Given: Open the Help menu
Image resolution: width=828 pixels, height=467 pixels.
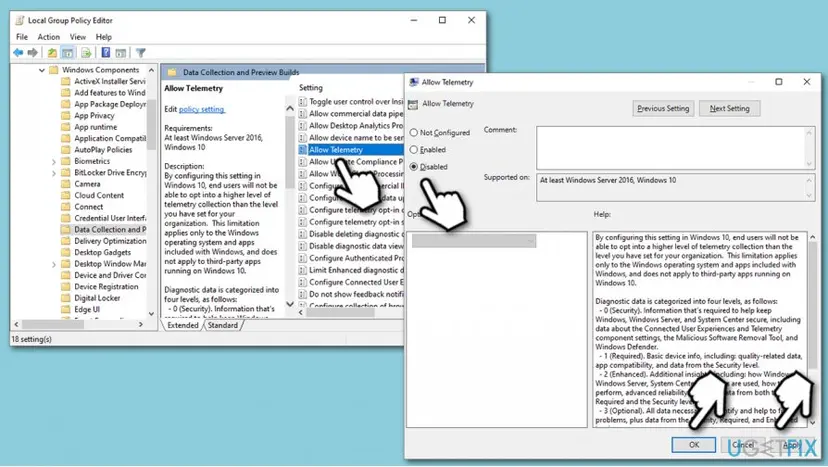Looking at the screenshot, I should pyautogui.click(x=104, y=37).
